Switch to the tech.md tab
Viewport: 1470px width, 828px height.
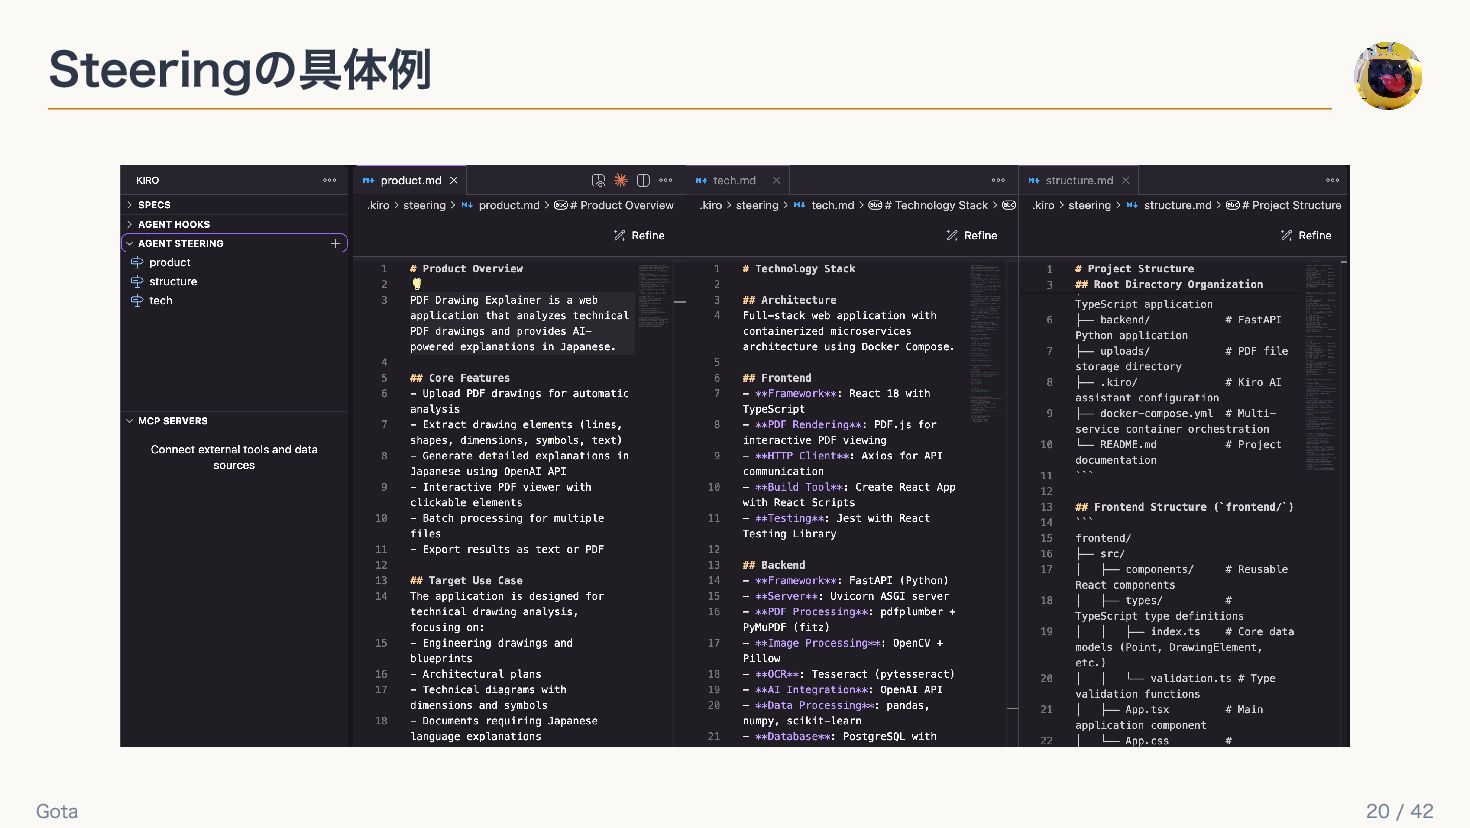pos(738,181)
